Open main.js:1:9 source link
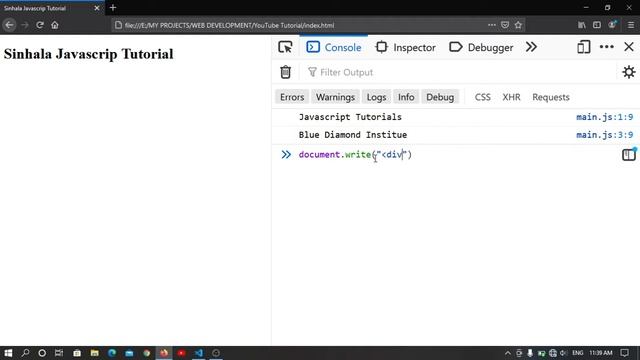 (x=604, y=117)
